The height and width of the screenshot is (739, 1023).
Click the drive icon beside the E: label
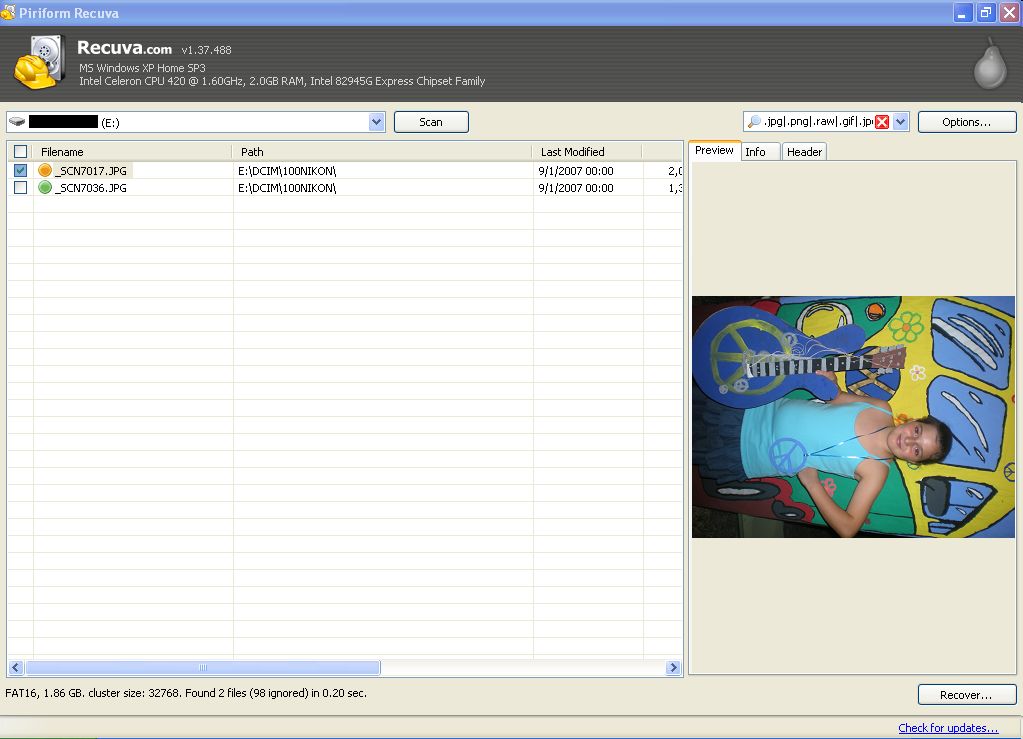pyautogui.click(x=18, y=122)
